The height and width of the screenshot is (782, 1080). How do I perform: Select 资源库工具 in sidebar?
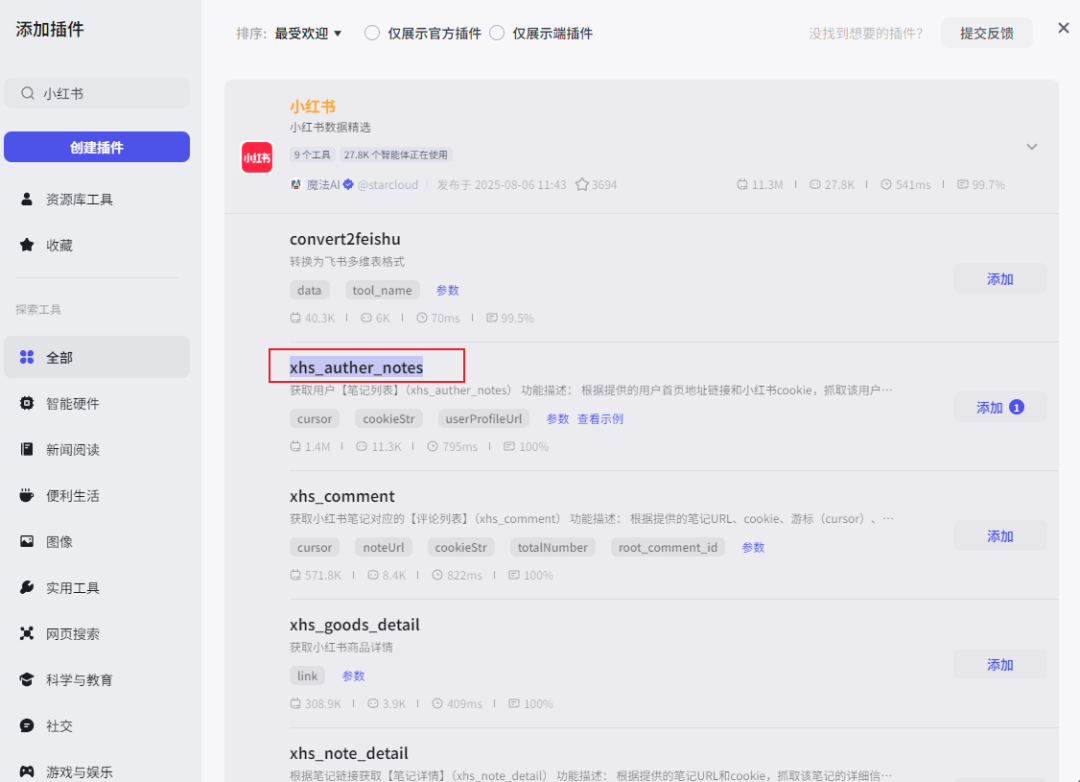coord(96,199)
